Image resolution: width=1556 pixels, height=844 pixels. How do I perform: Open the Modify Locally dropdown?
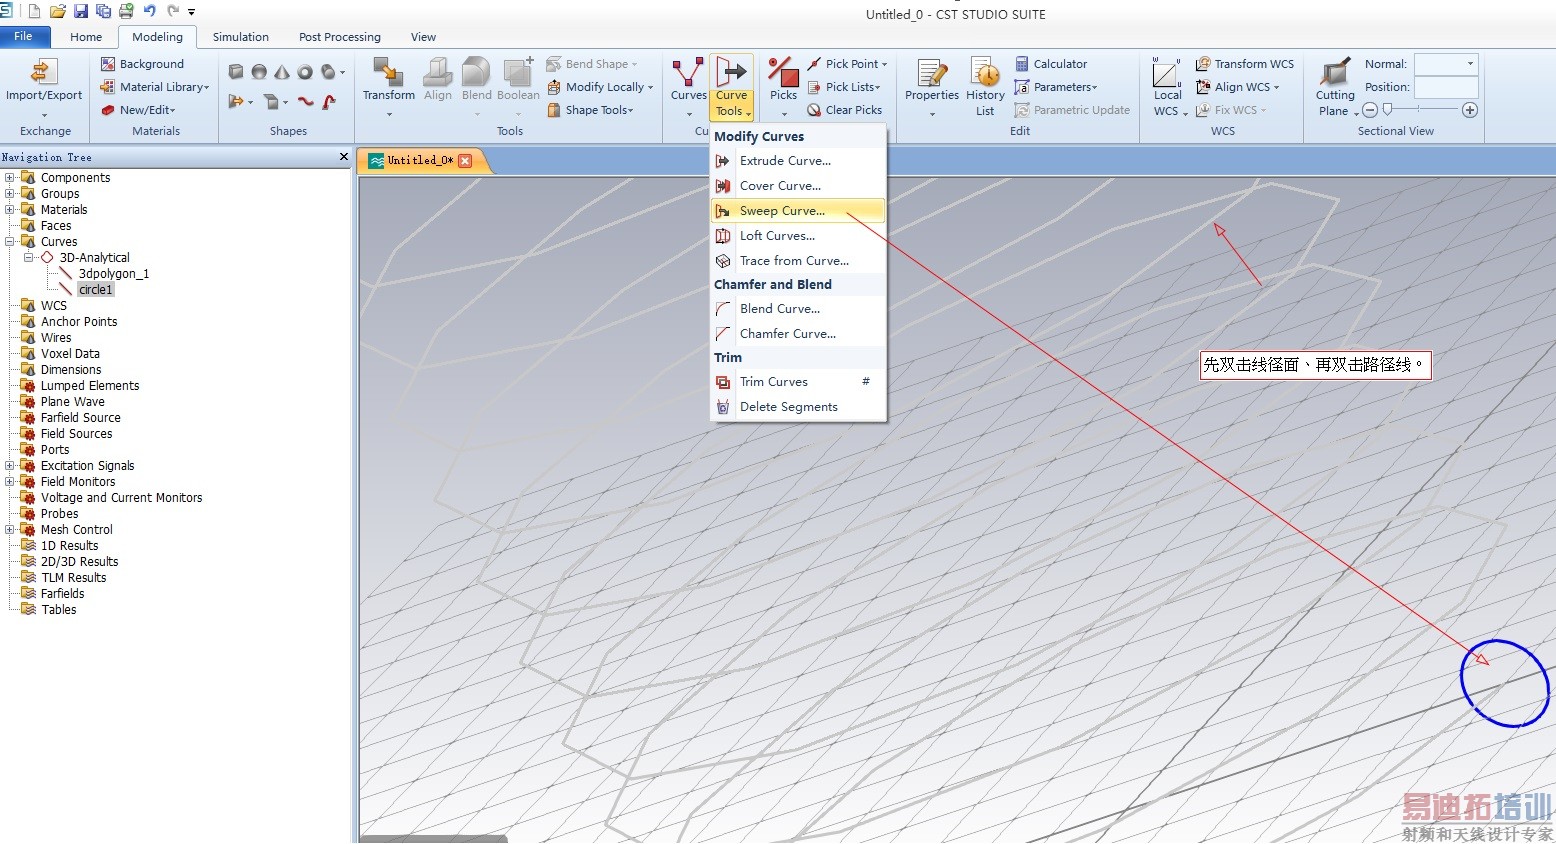pyautogui.click(x=600, y=87)
